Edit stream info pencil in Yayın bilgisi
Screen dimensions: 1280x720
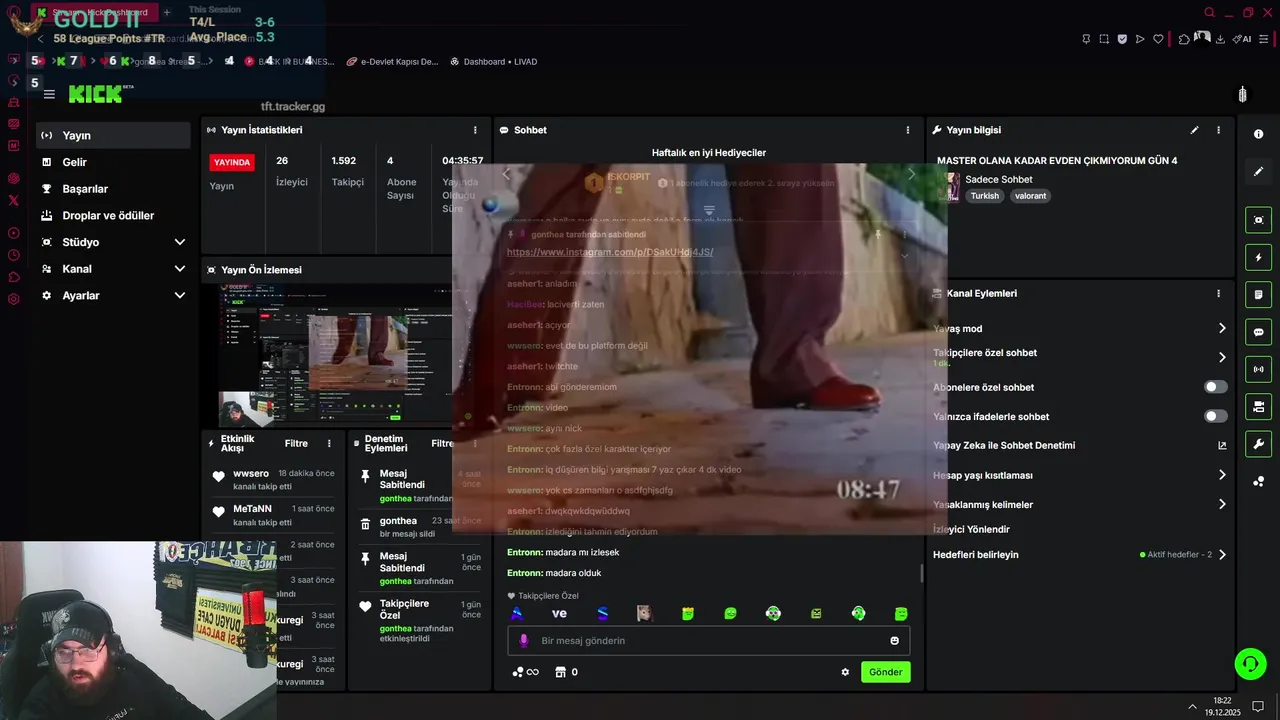click(x=1194, y=130)
